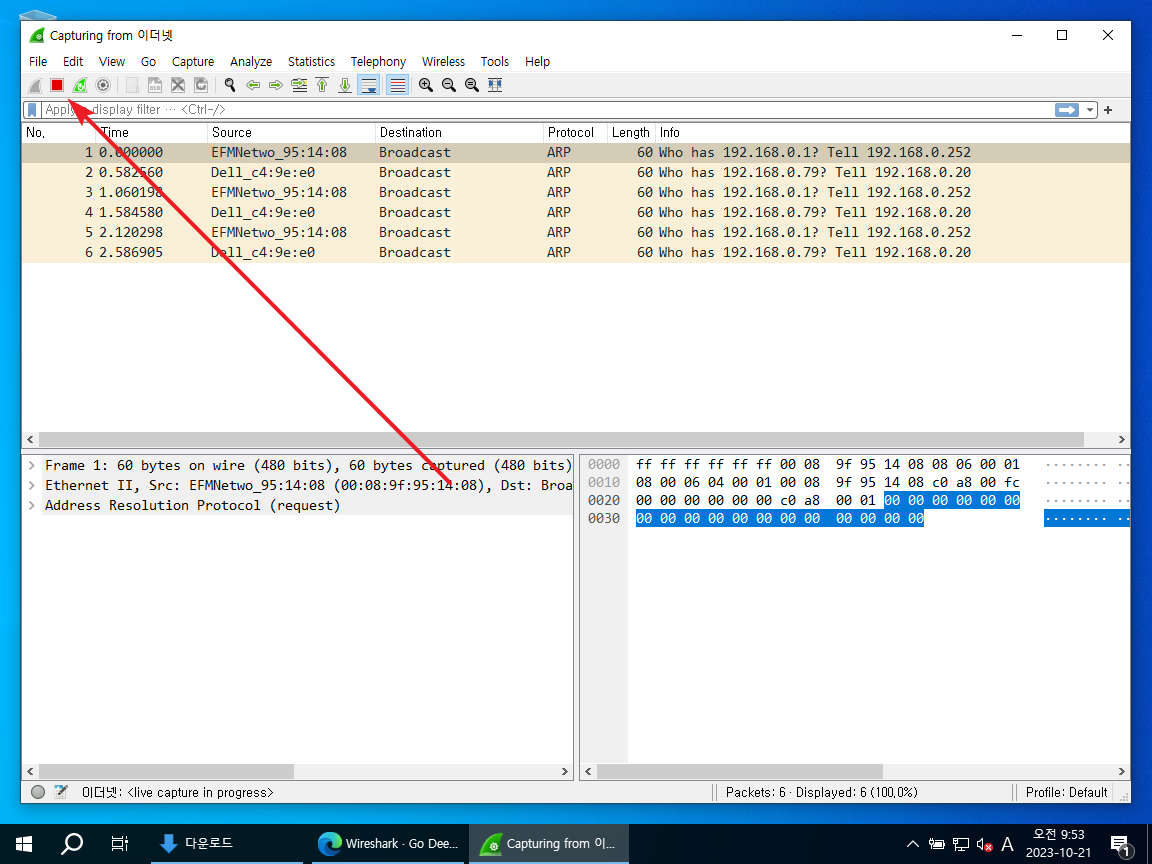Click the save capture file icon
The height and width of the screenshot is (864, 1152).
pyautogui.click(x=154, y=85)
